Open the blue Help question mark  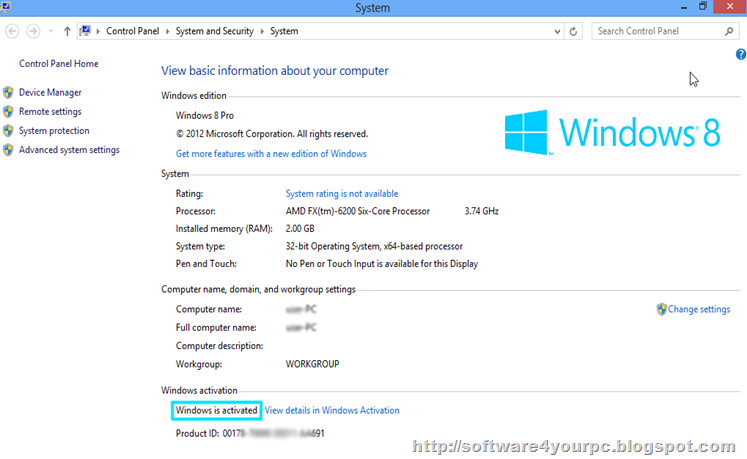(741, 54)
